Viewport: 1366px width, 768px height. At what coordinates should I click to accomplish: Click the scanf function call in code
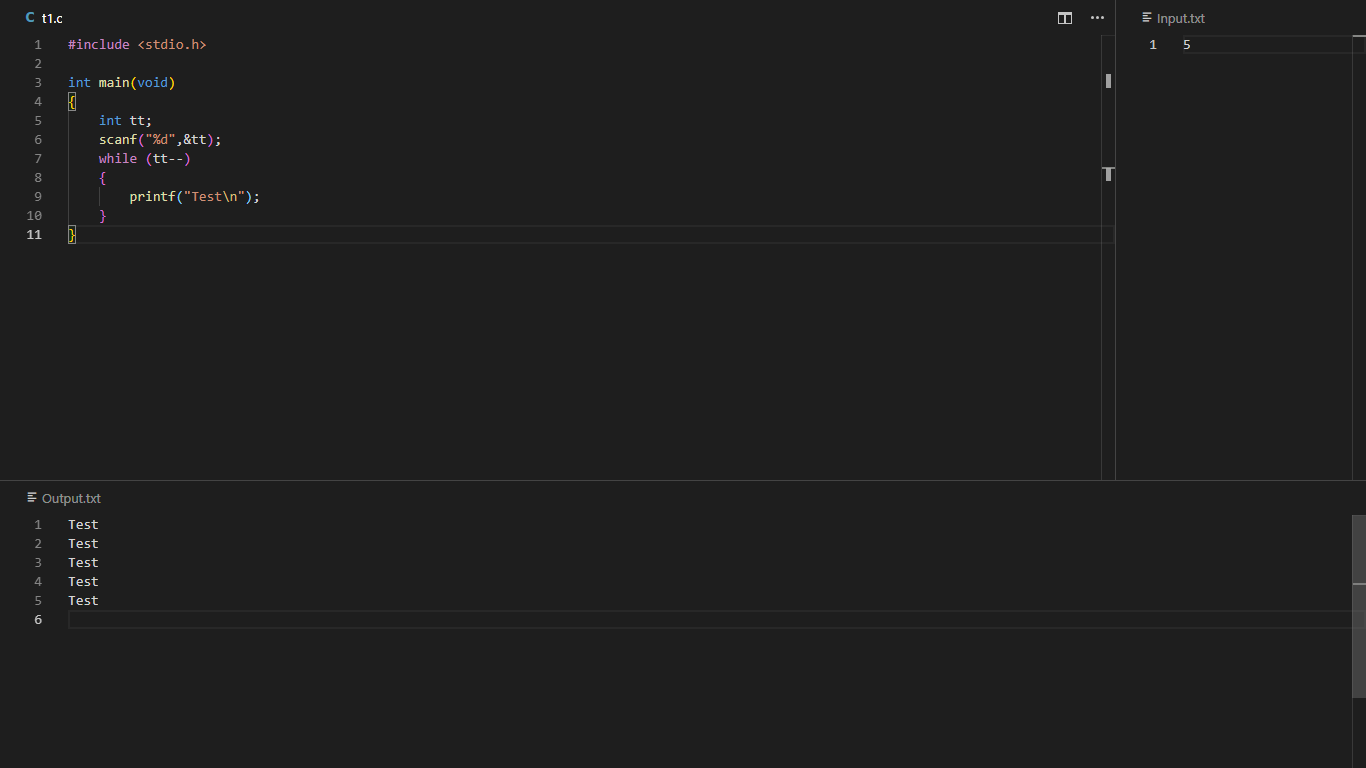[x=118, y=140]
